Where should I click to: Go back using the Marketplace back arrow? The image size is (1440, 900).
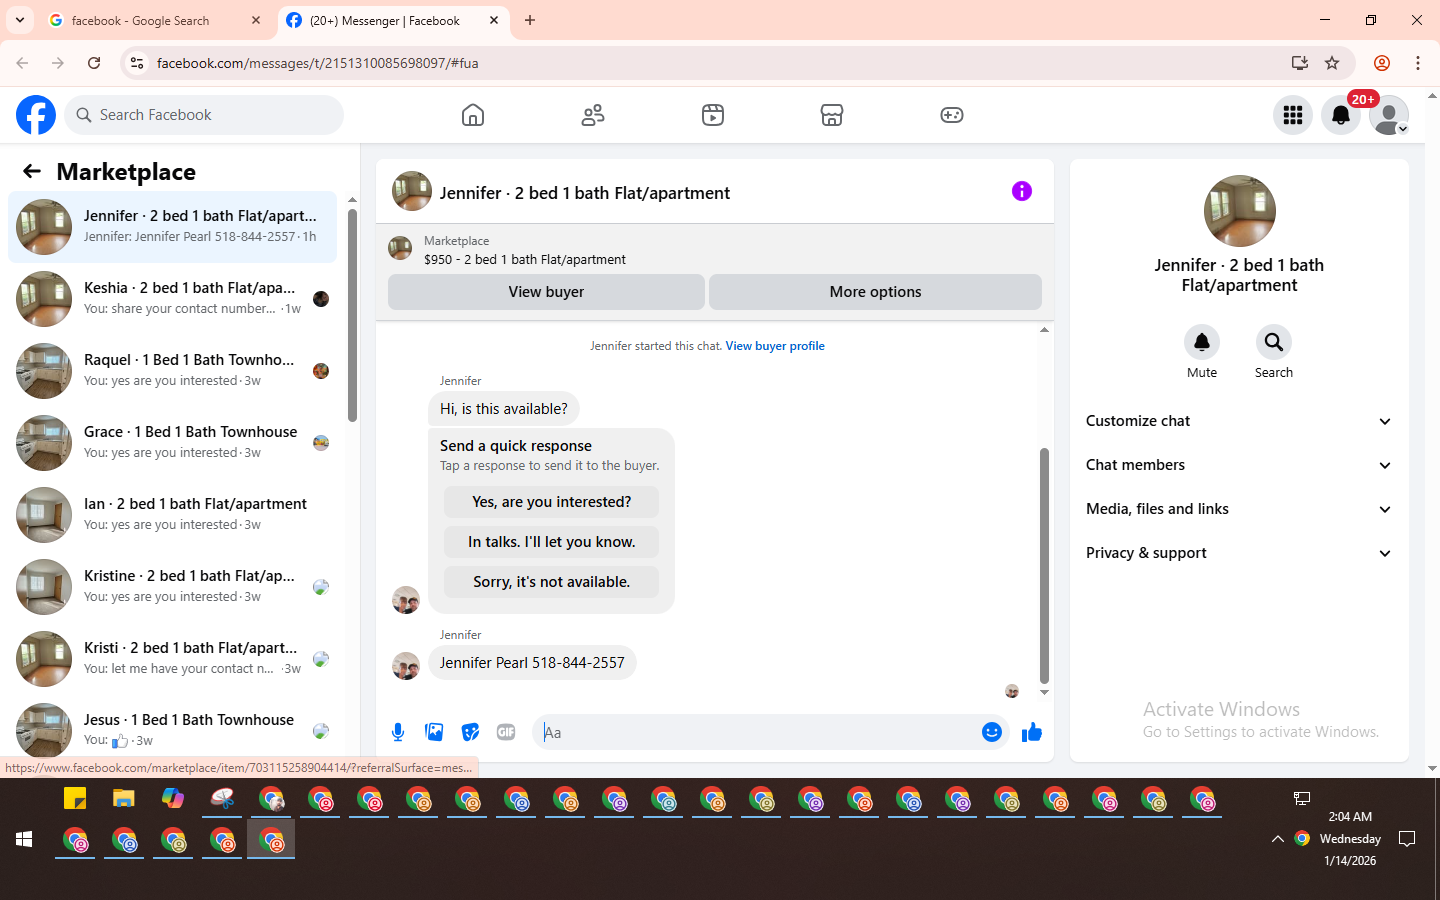[32, 171]
